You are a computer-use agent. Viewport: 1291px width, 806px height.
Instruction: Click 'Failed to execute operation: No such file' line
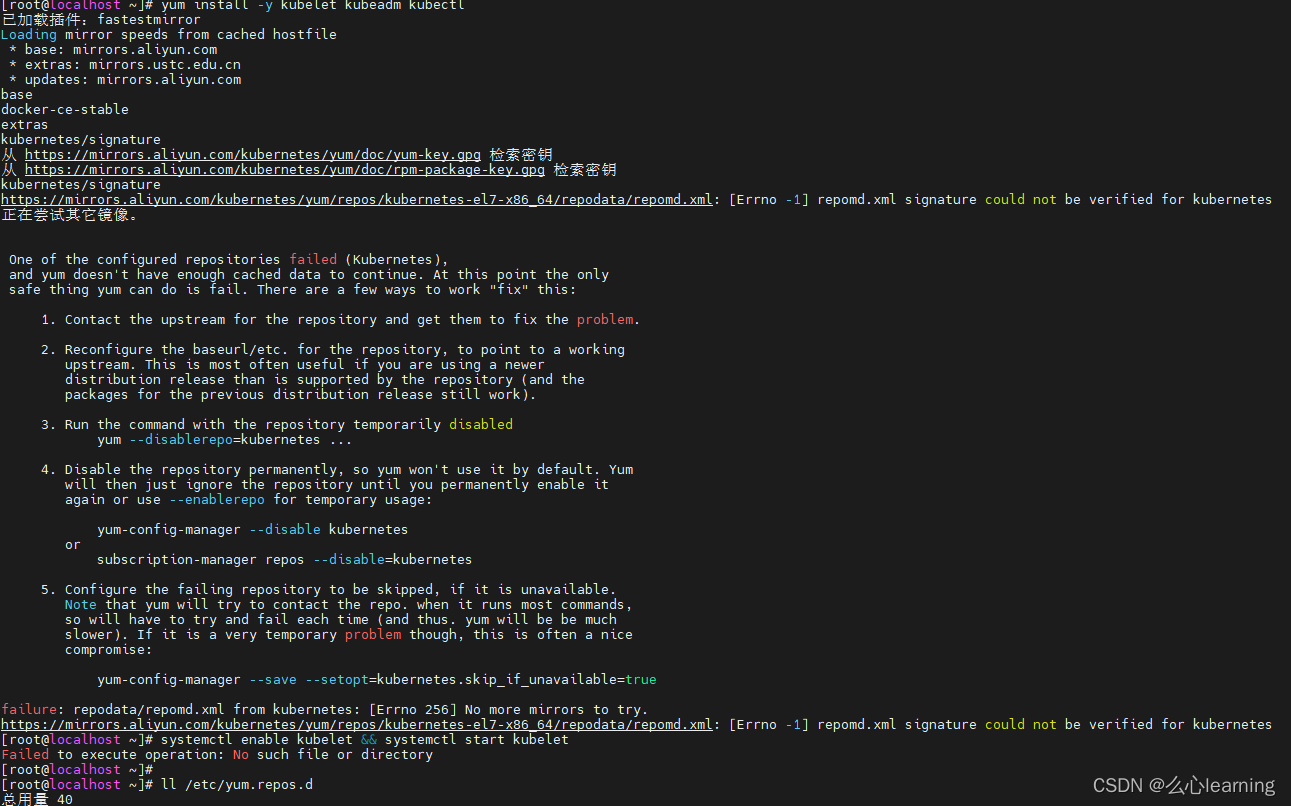pos(217,755)
